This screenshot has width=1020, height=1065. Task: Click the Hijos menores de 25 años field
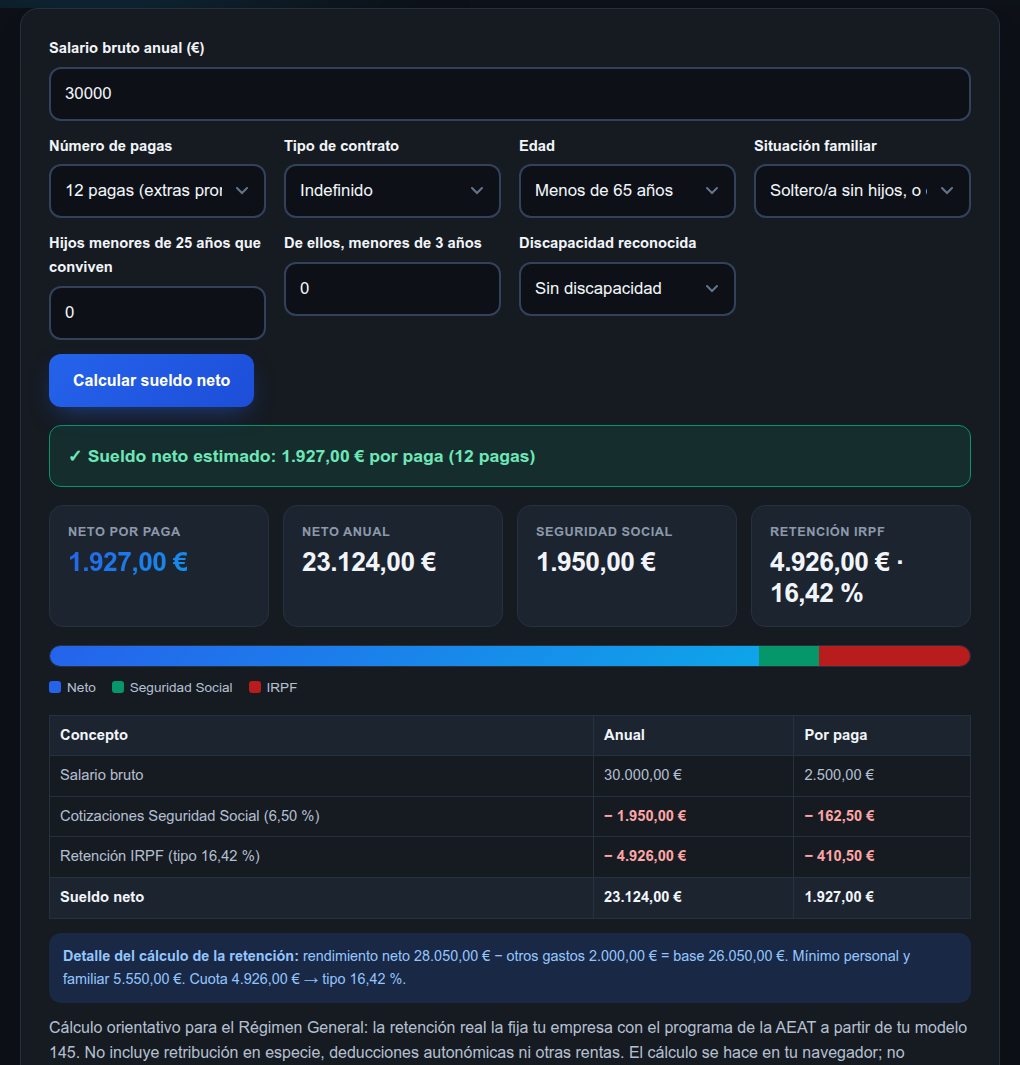click(x=157, y=312)
